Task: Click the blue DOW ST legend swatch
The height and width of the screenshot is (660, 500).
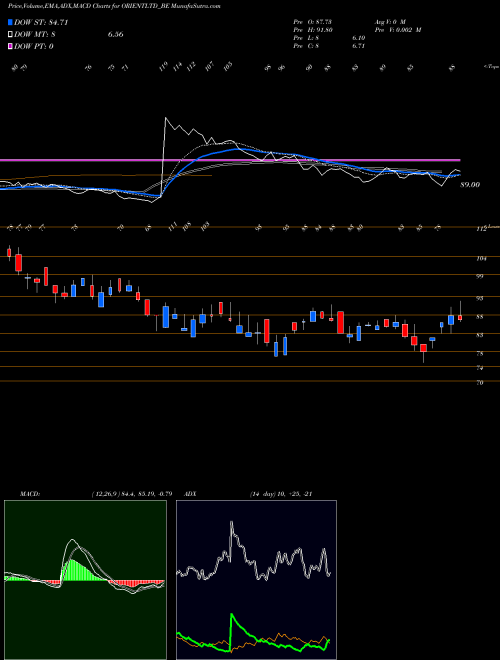Action: 10,22
